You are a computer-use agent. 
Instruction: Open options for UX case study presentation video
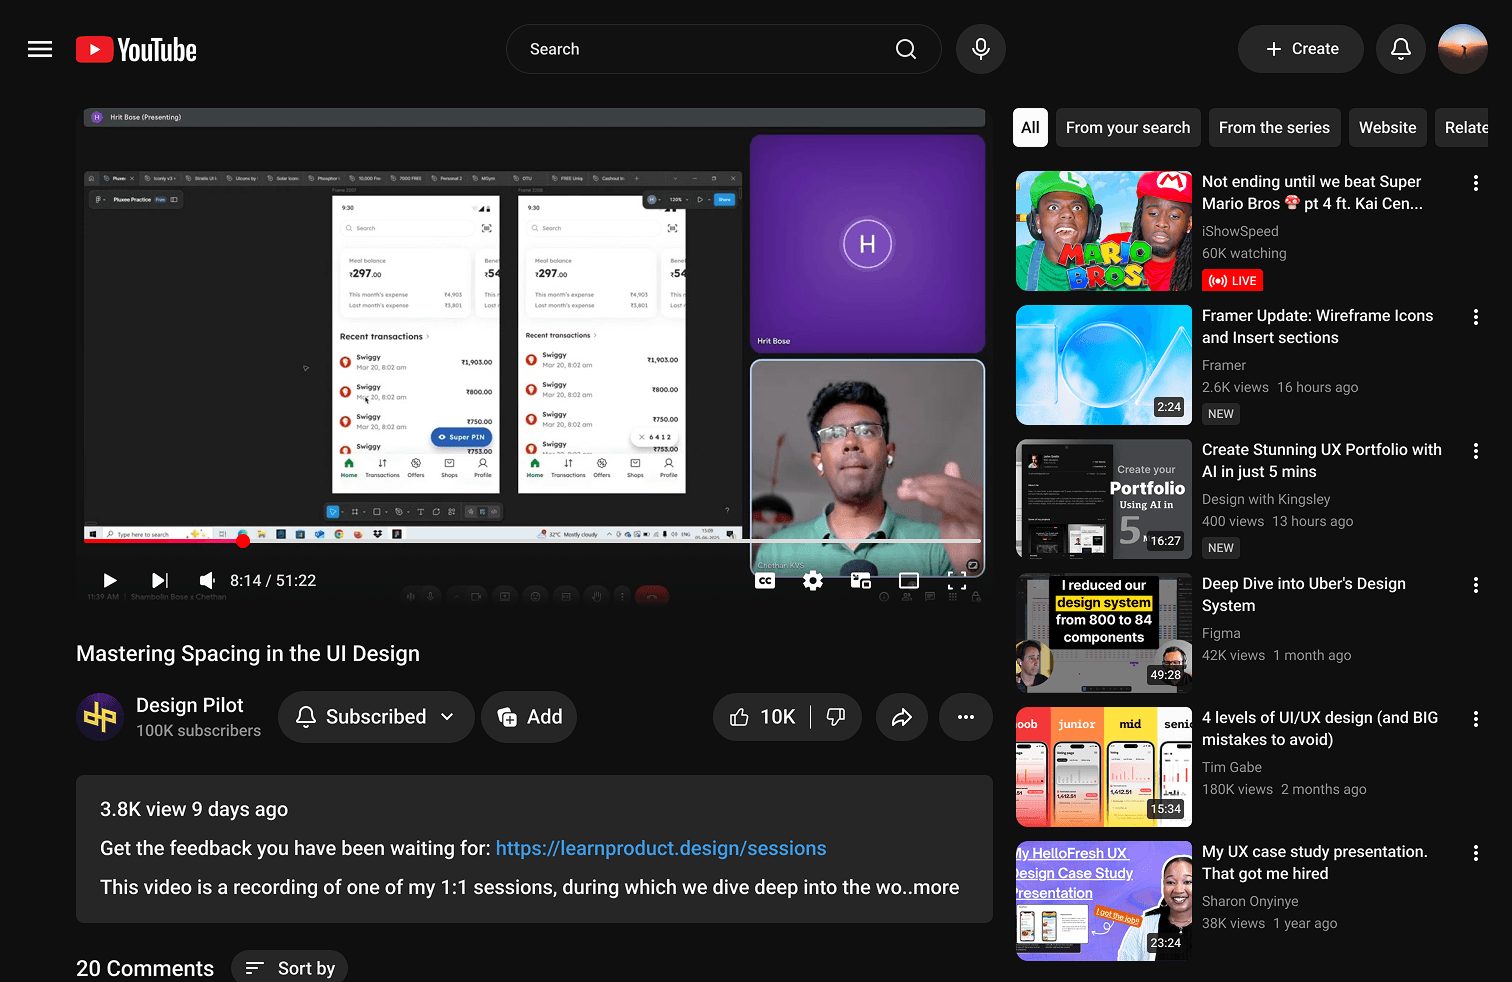click(1476, 853)
